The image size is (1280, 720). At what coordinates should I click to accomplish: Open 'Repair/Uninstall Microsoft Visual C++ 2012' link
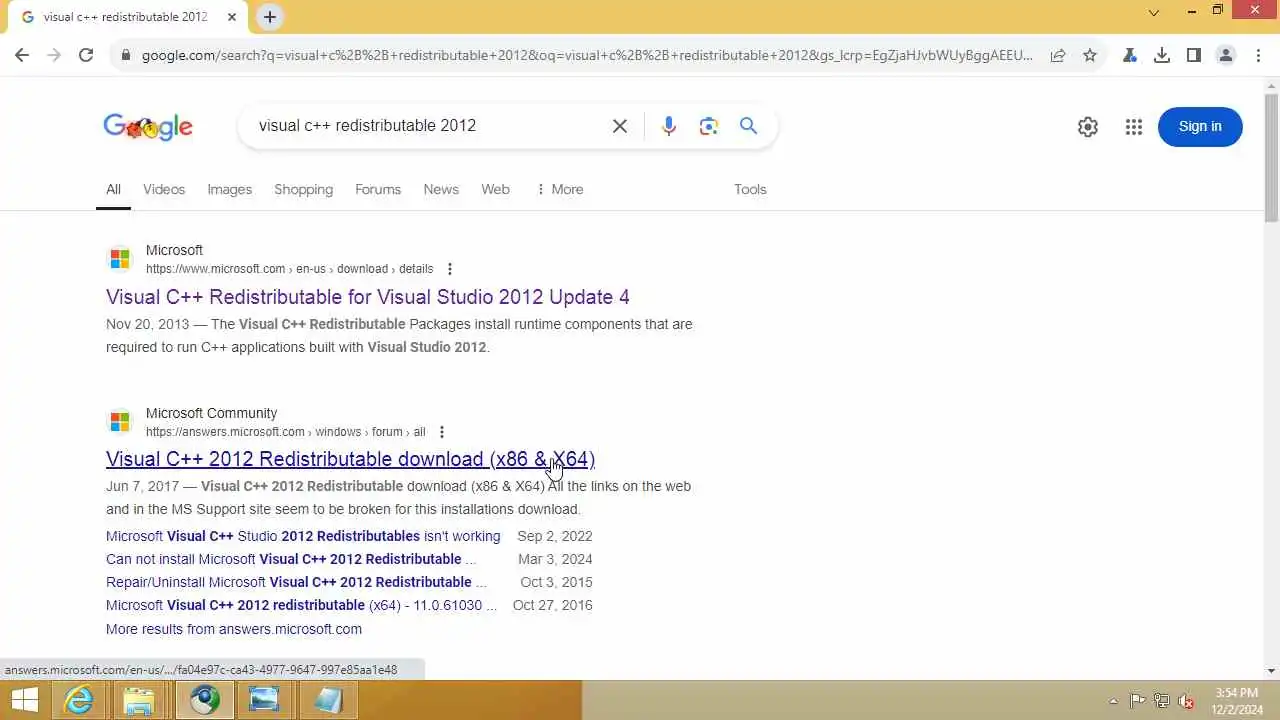coord(296,582)
